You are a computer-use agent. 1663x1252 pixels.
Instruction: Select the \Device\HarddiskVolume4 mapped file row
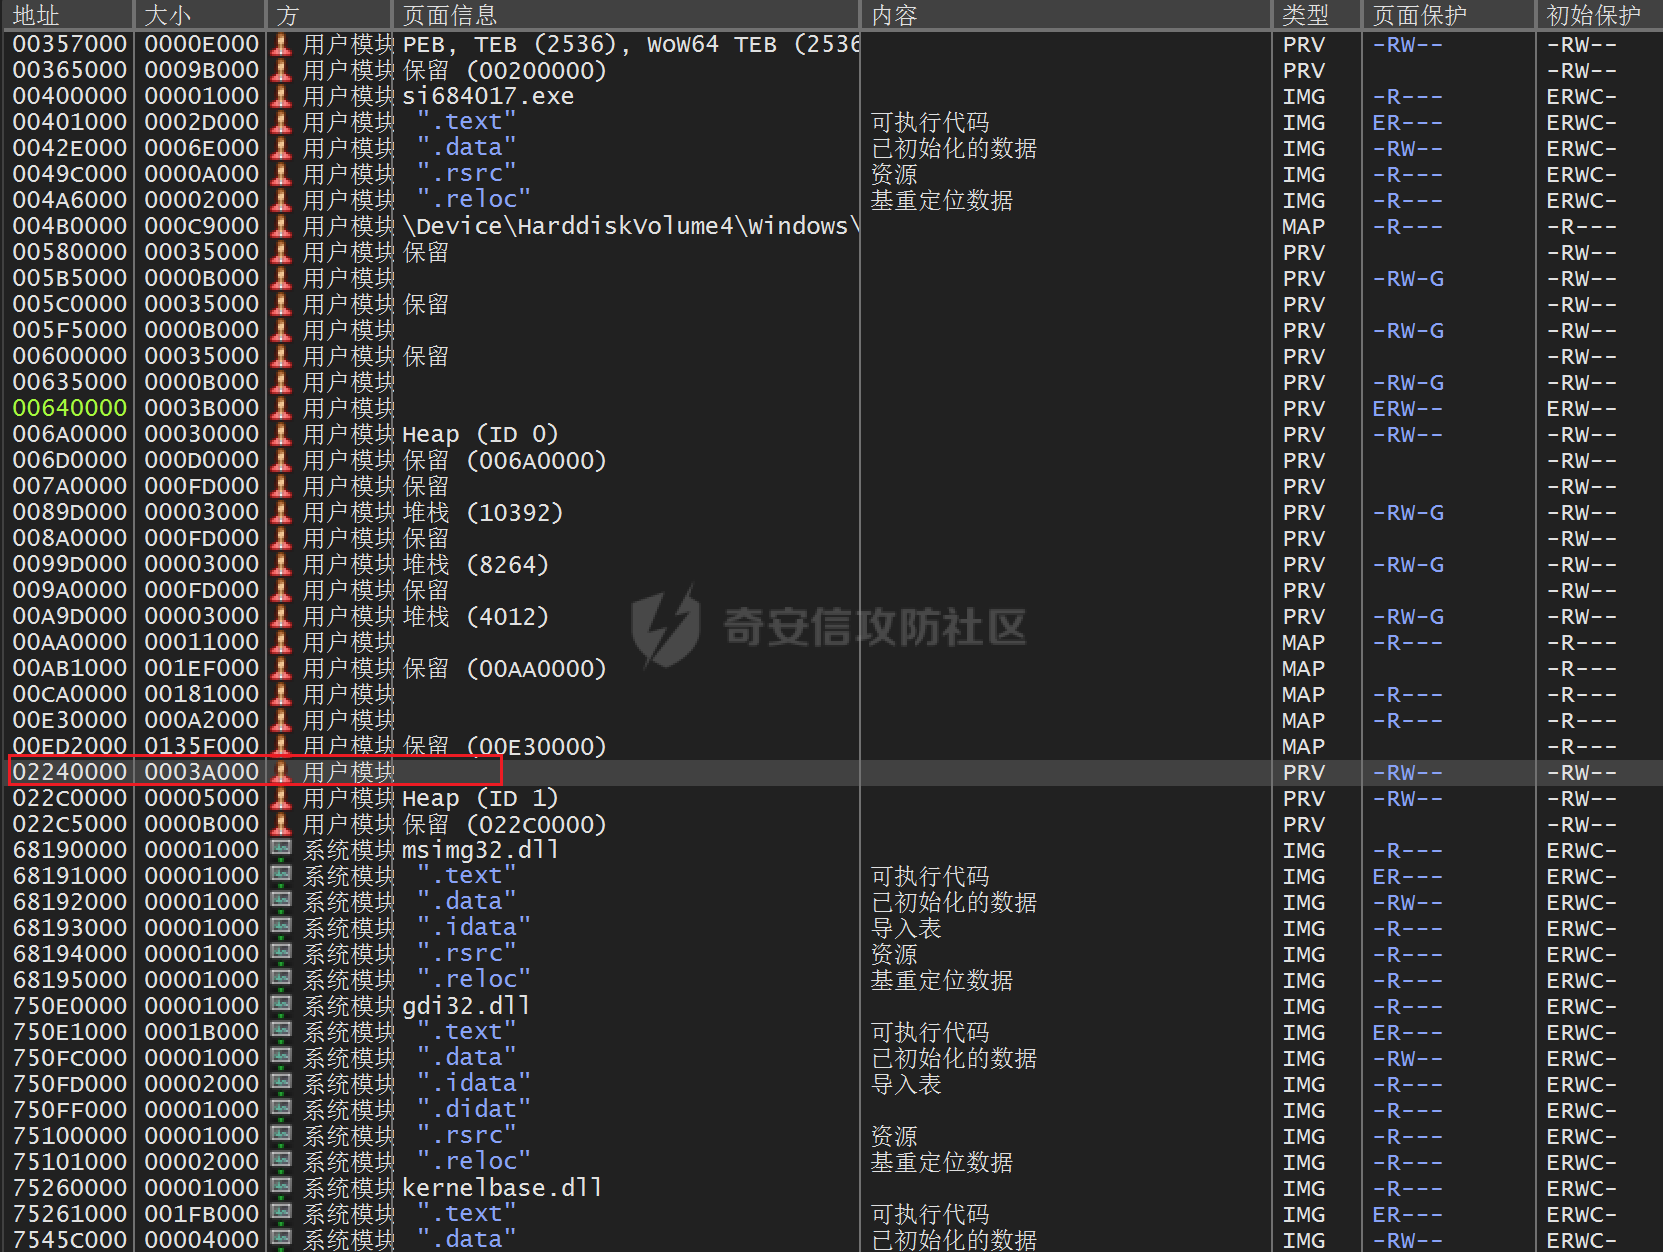630,227
